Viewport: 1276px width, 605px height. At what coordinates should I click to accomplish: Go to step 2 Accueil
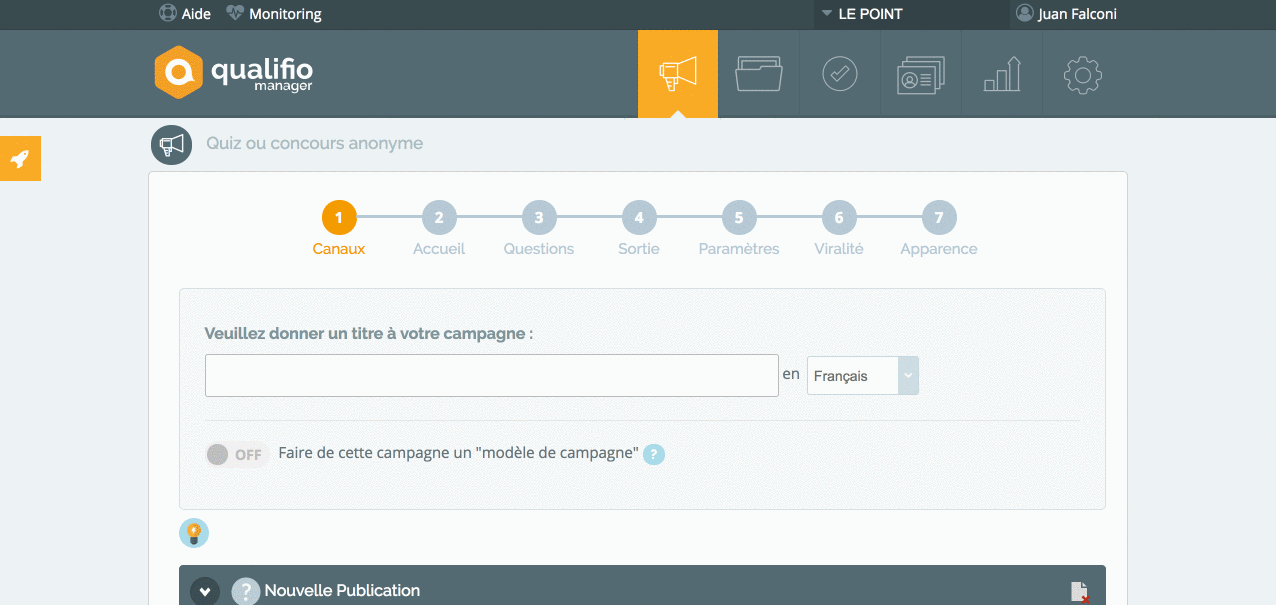pyautogui.click(x=439, y=229)
